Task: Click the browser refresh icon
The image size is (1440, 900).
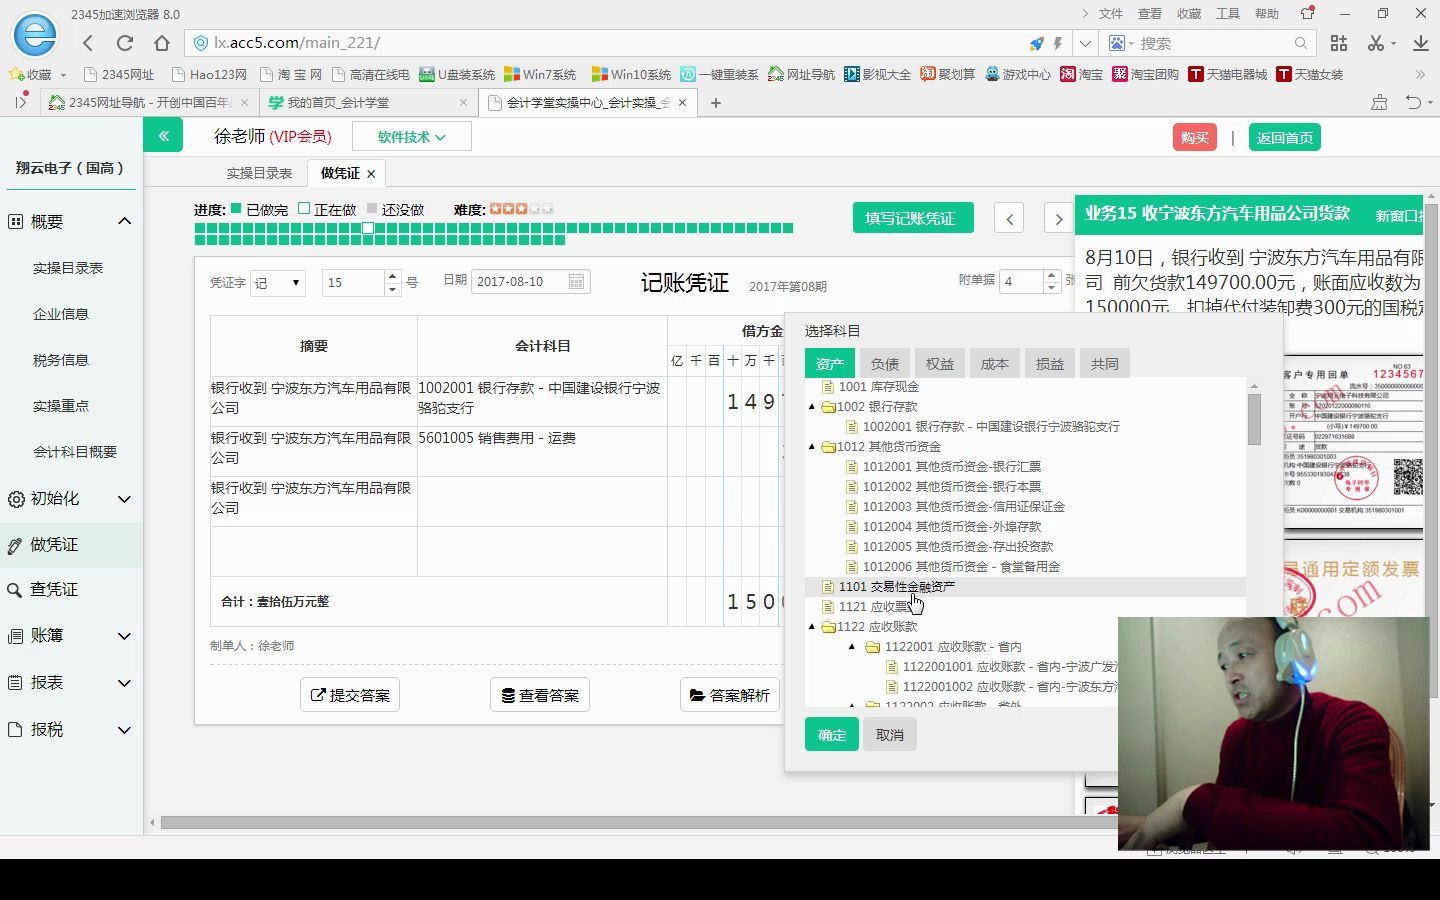Action: 124,42
